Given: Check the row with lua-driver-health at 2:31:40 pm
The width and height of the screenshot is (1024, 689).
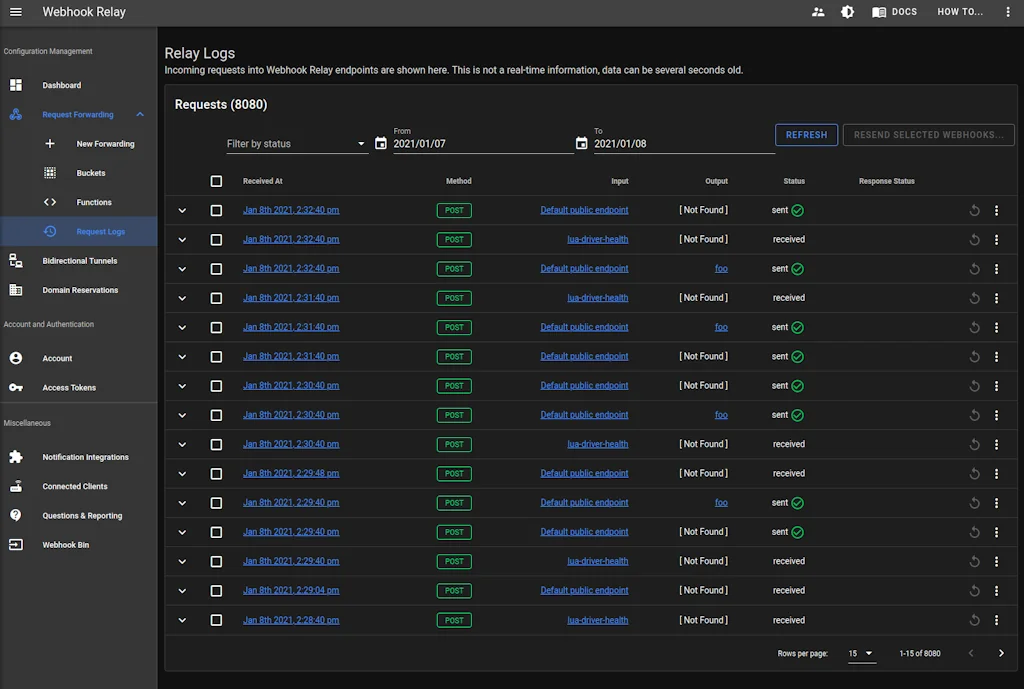Looking at the screenshot, I should [x=216, y=297].
